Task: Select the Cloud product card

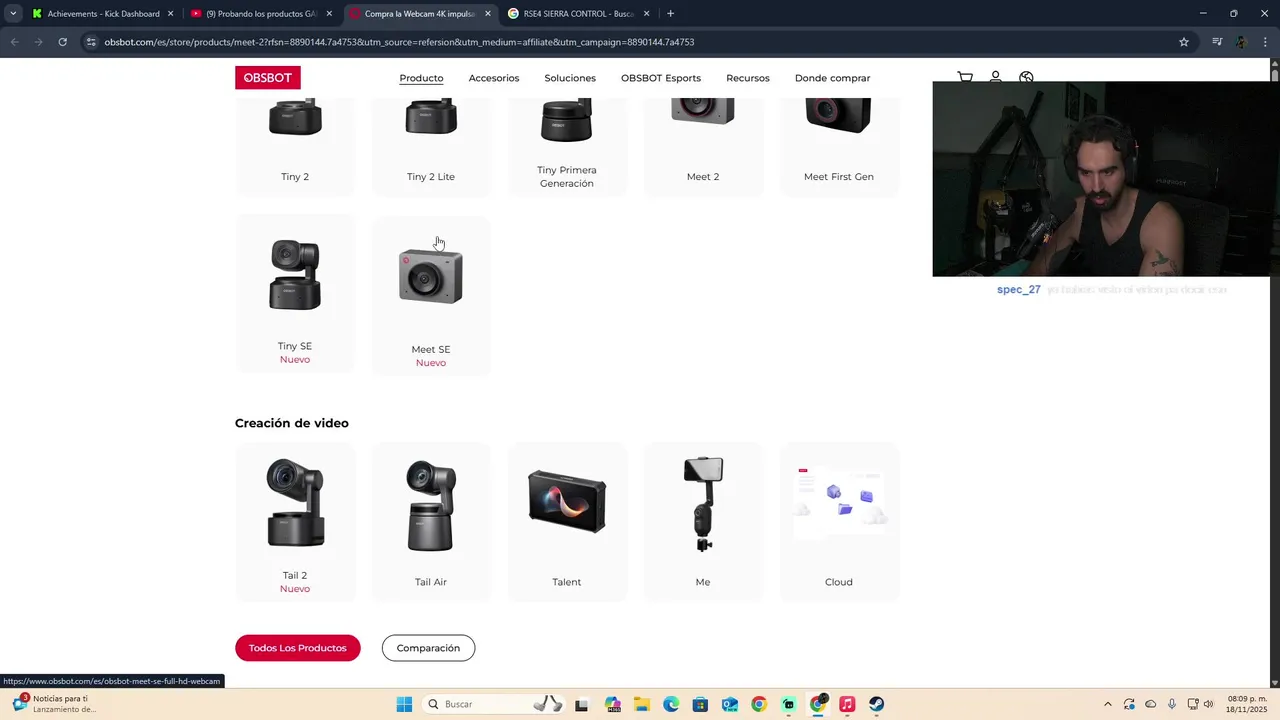Action: [839, 522]
